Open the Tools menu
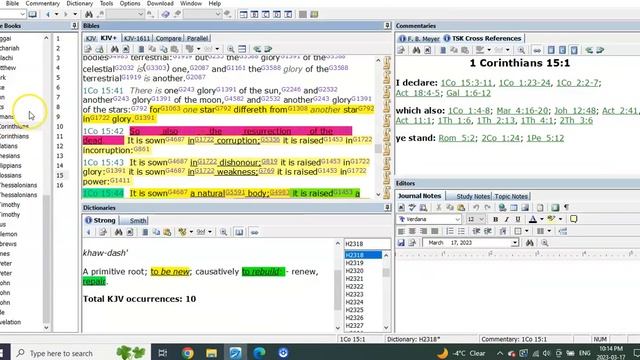 pos(106,3)
